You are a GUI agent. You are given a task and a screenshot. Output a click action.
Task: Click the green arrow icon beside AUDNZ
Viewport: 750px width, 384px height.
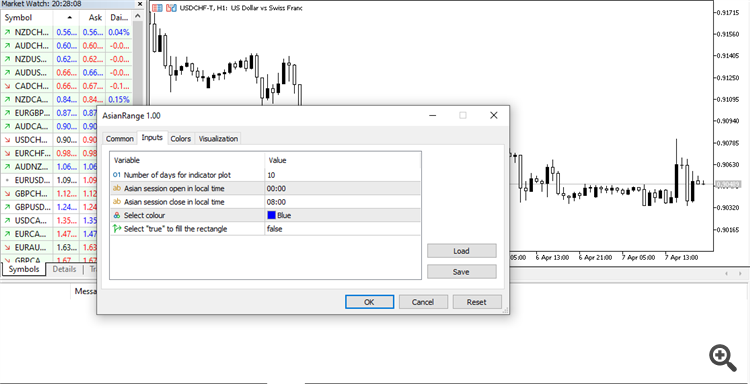click(7, 167)
